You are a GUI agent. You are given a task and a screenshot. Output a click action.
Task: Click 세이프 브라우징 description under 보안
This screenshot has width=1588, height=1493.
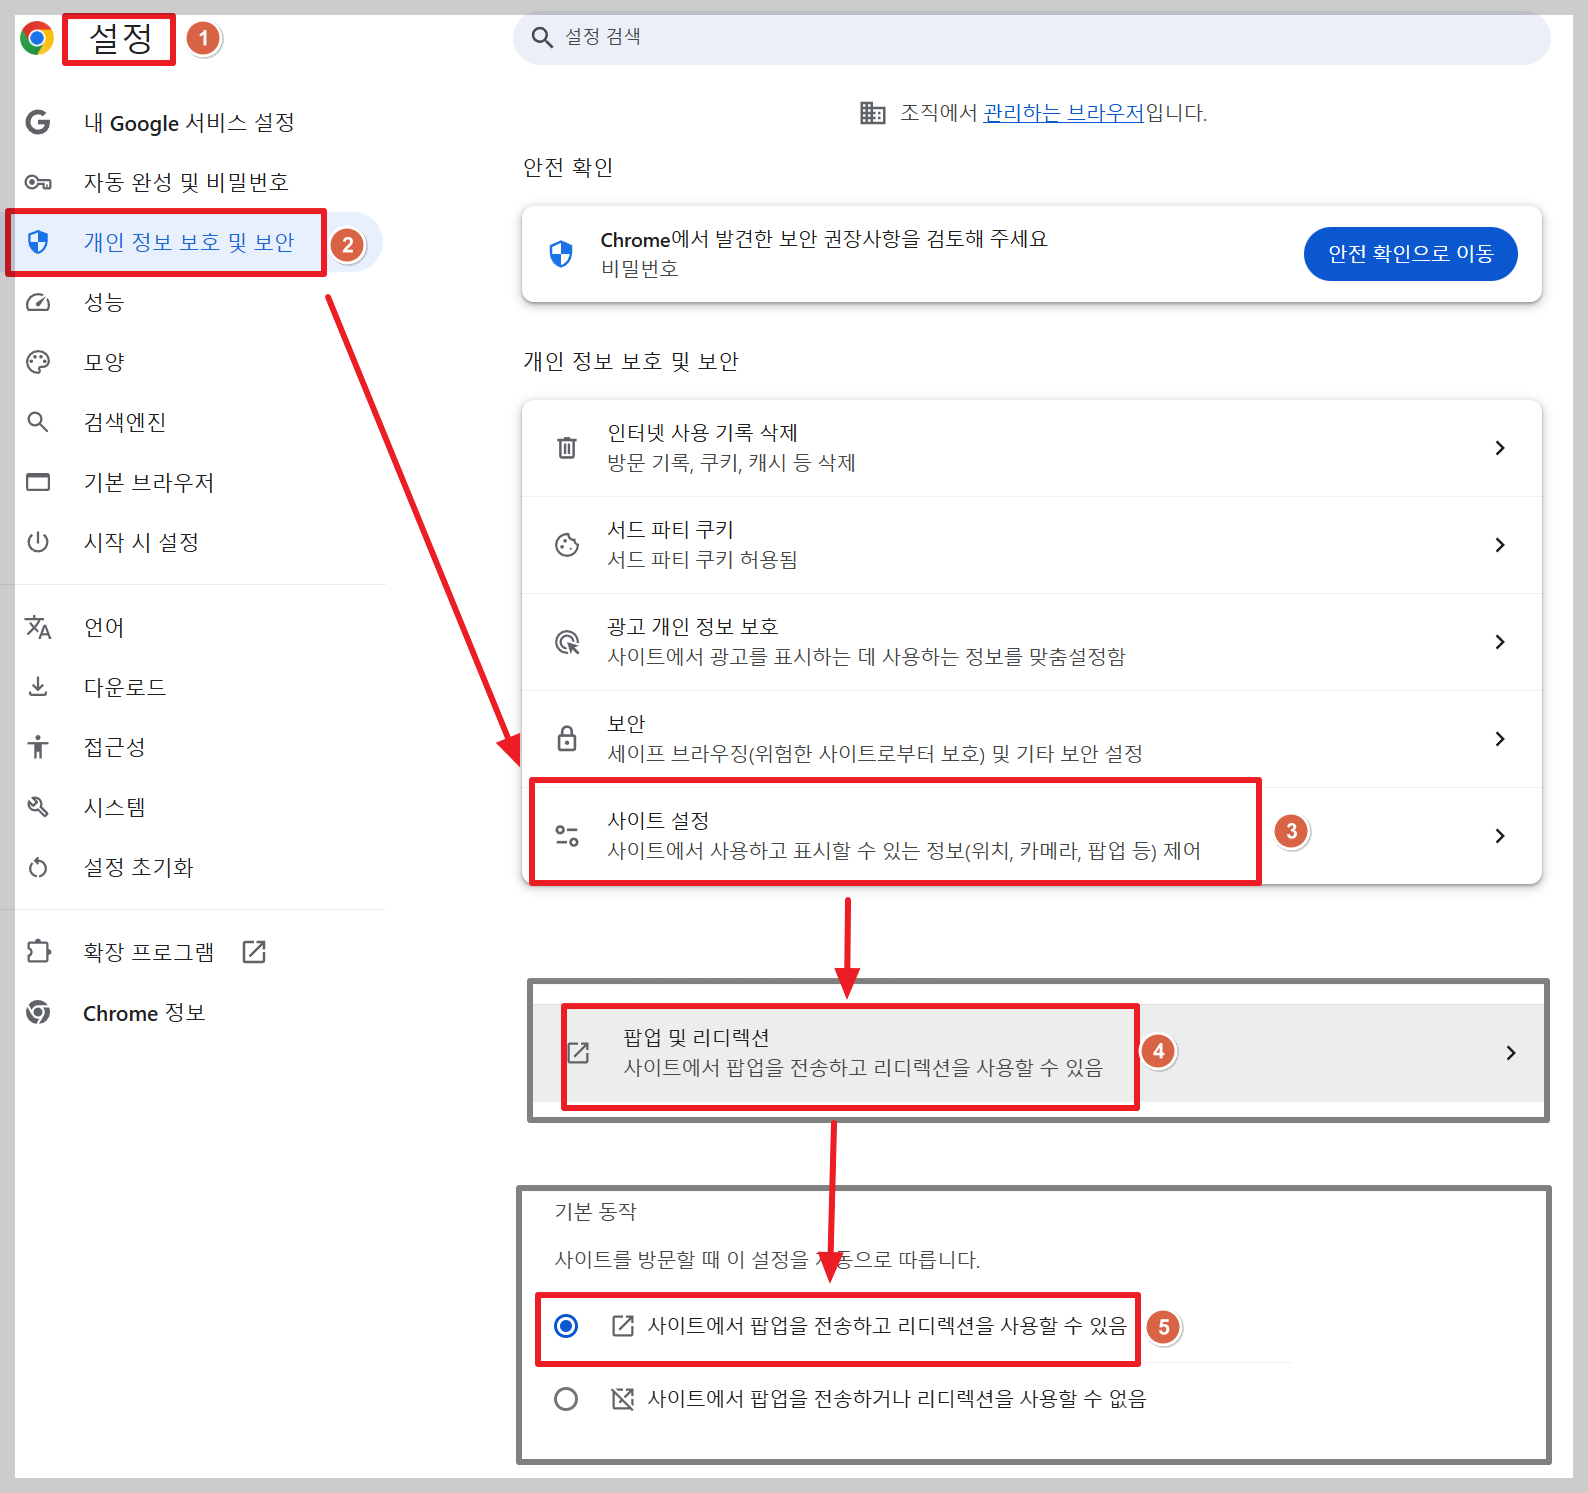tap(875, 754)
